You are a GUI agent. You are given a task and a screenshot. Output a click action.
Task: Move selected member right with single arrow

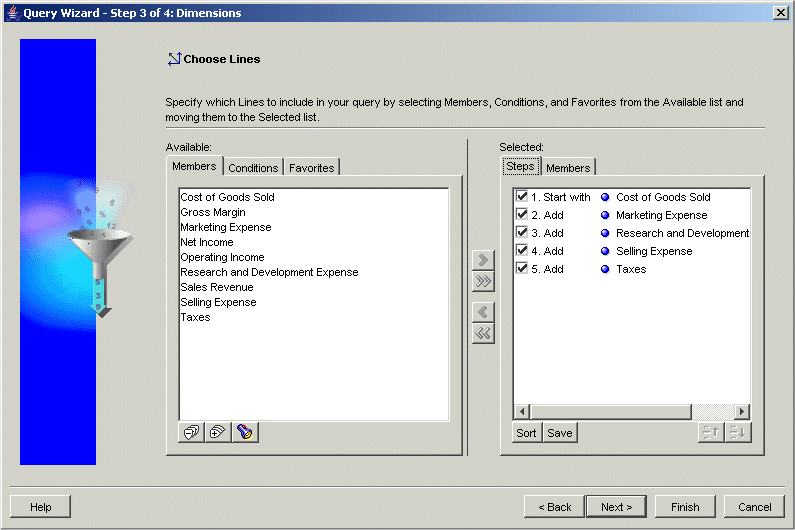point(483,260)
